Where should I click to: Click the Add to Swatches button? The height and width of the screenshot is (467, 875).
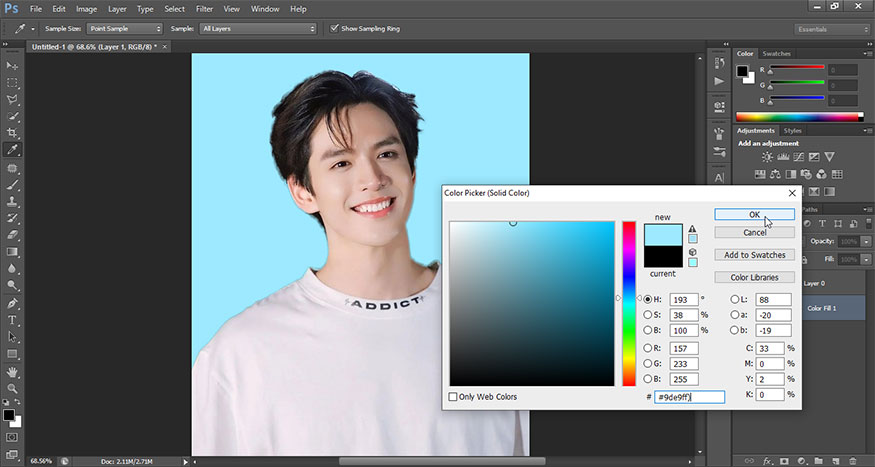click(754, 255)
